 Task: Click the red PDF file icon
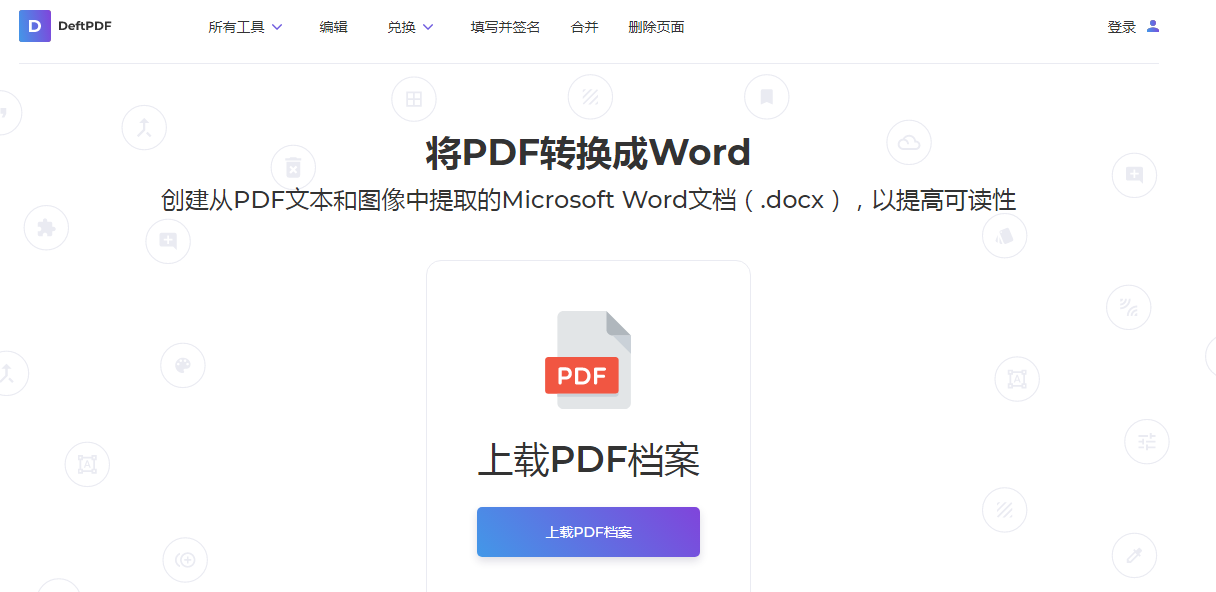[x=589, y=360]
